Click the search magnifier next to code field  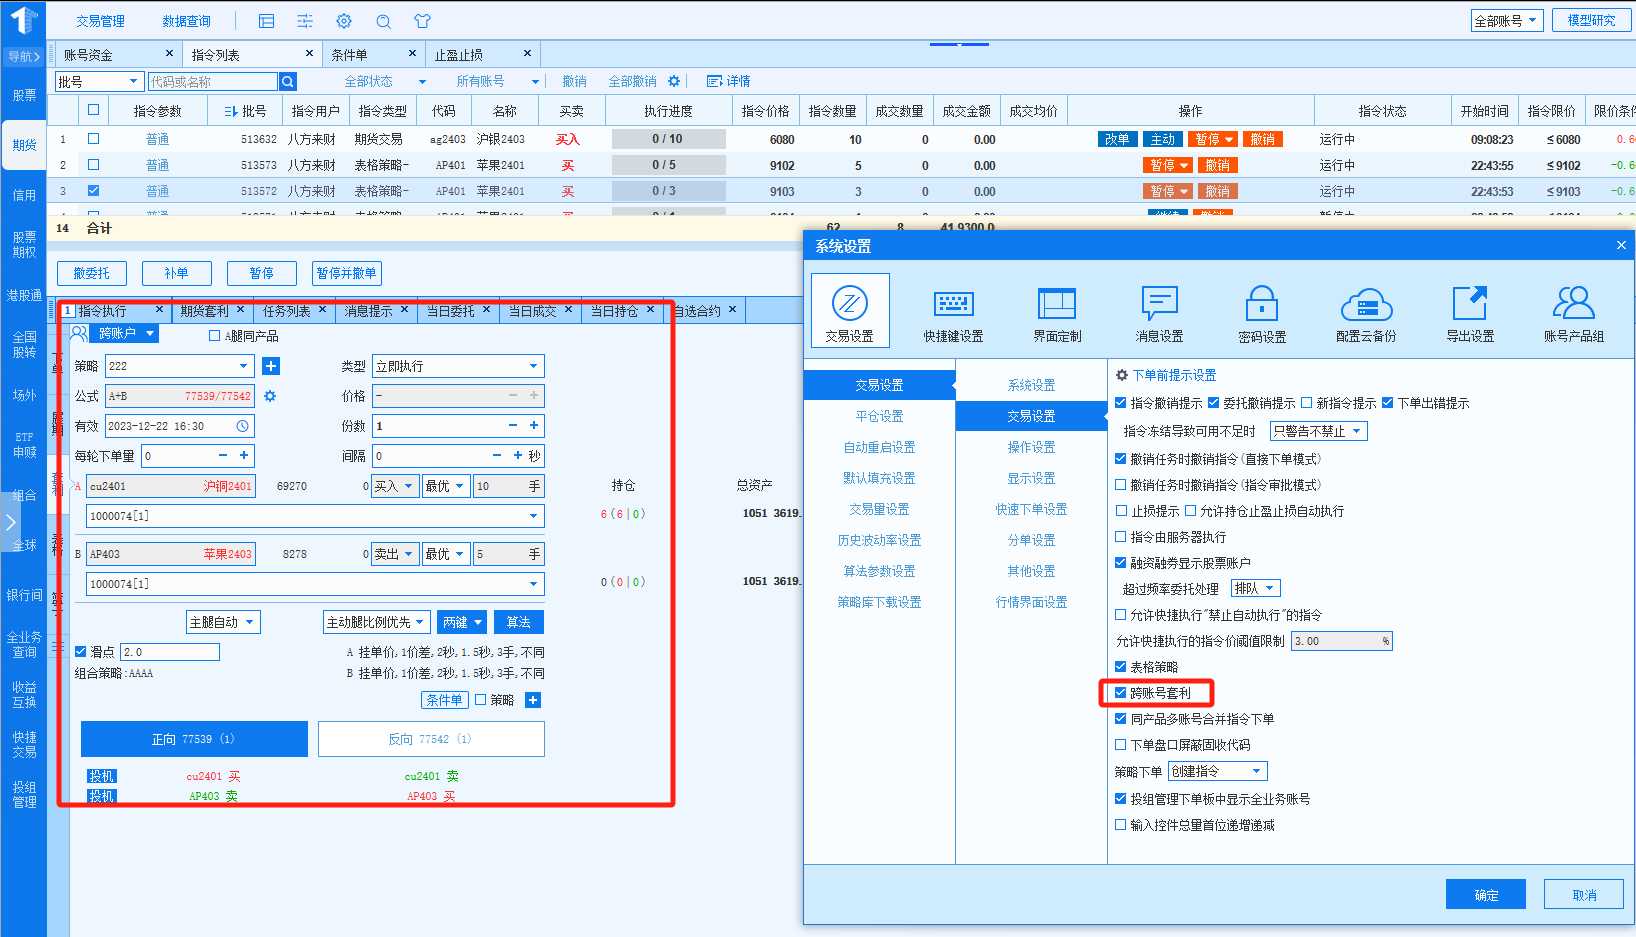(x=288, y=82)
